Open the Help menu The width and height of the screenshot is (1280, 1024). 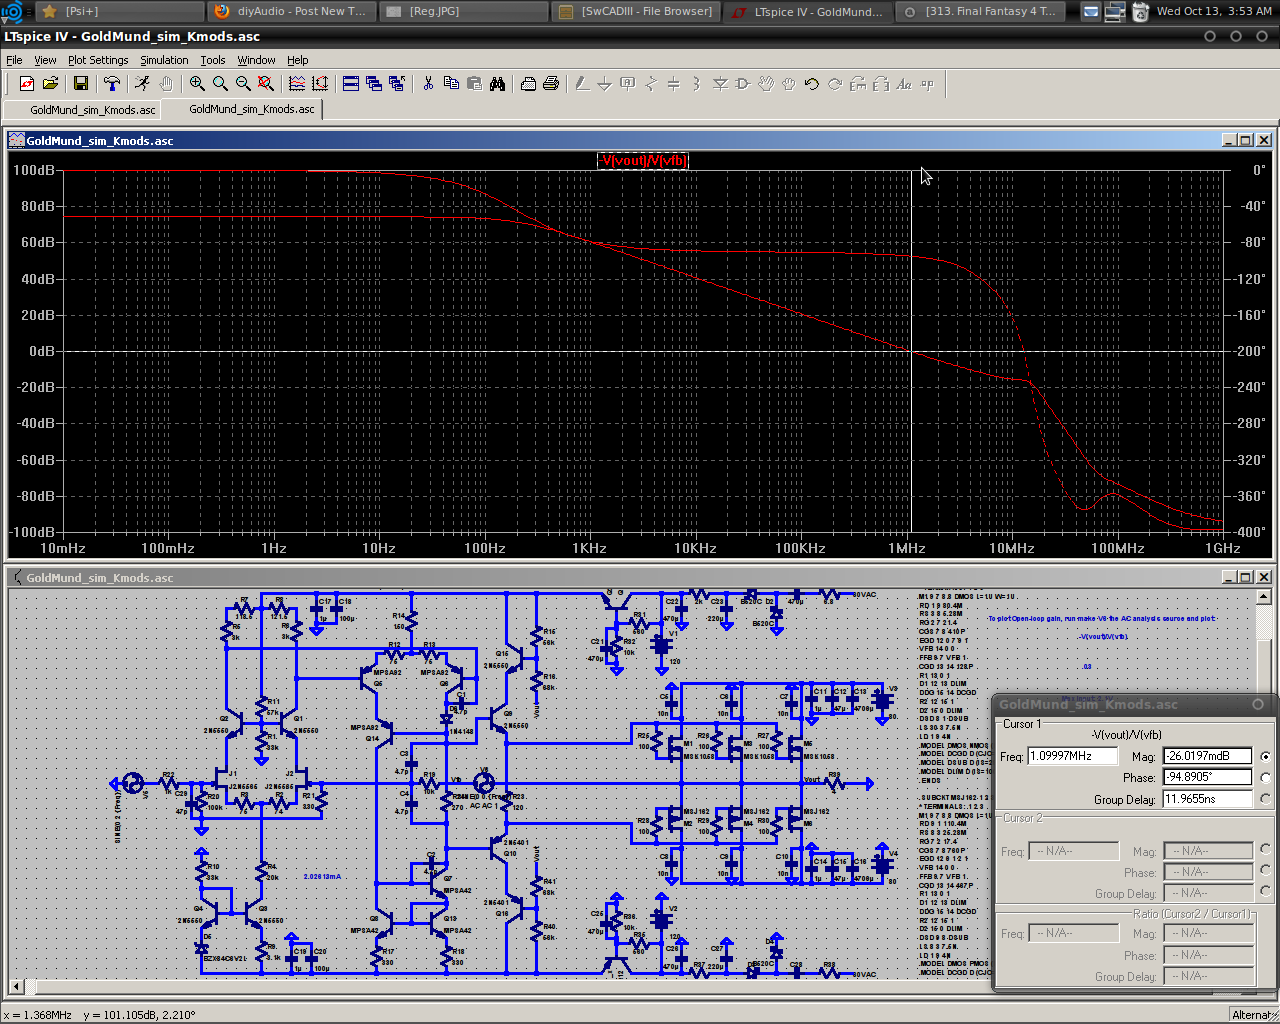298,60
